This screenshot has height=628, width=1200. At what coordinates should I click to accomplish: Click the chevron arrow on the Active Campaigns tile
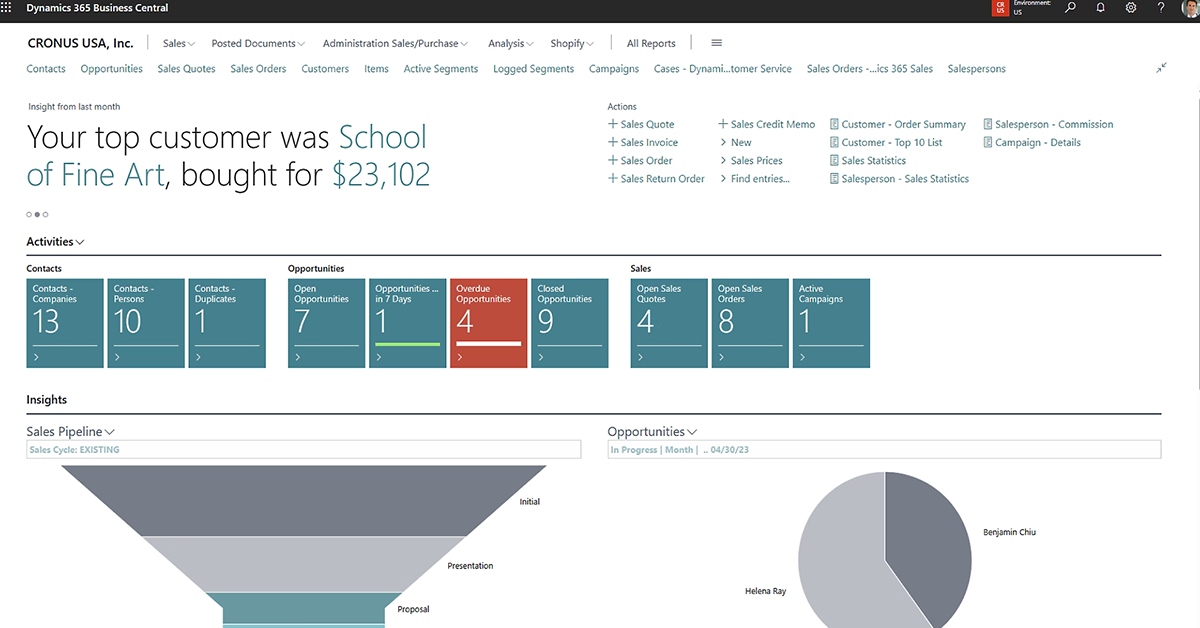tap(802, 356)
